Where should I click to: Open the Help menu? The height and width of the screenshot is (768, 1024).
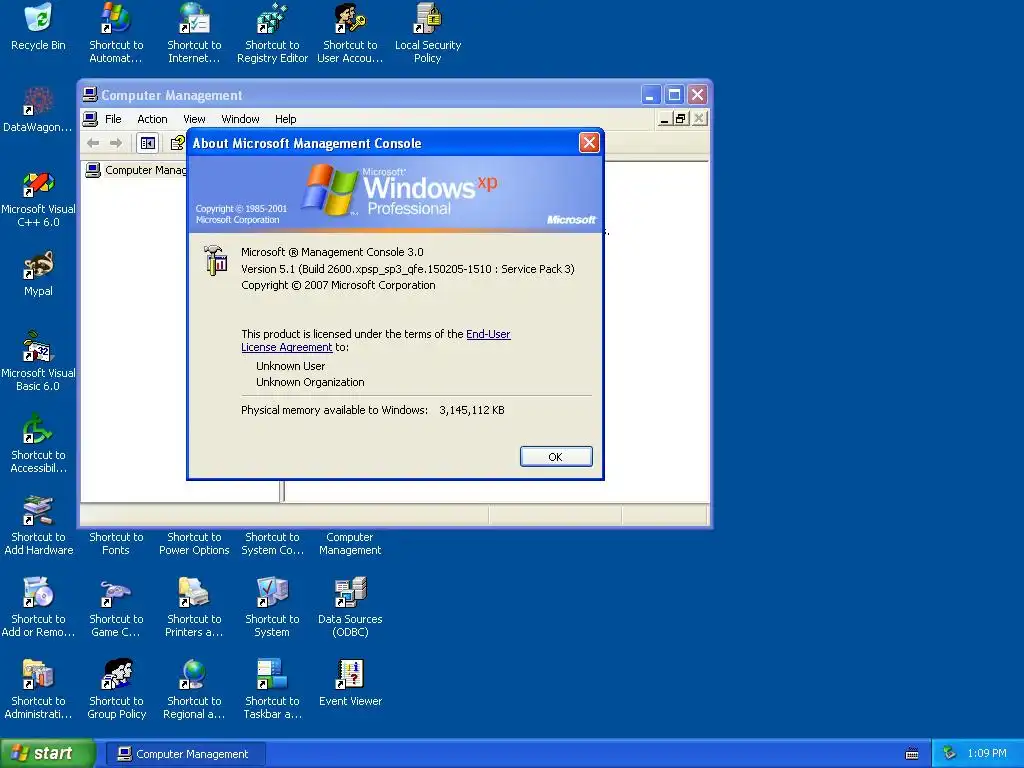click(285, 119)
